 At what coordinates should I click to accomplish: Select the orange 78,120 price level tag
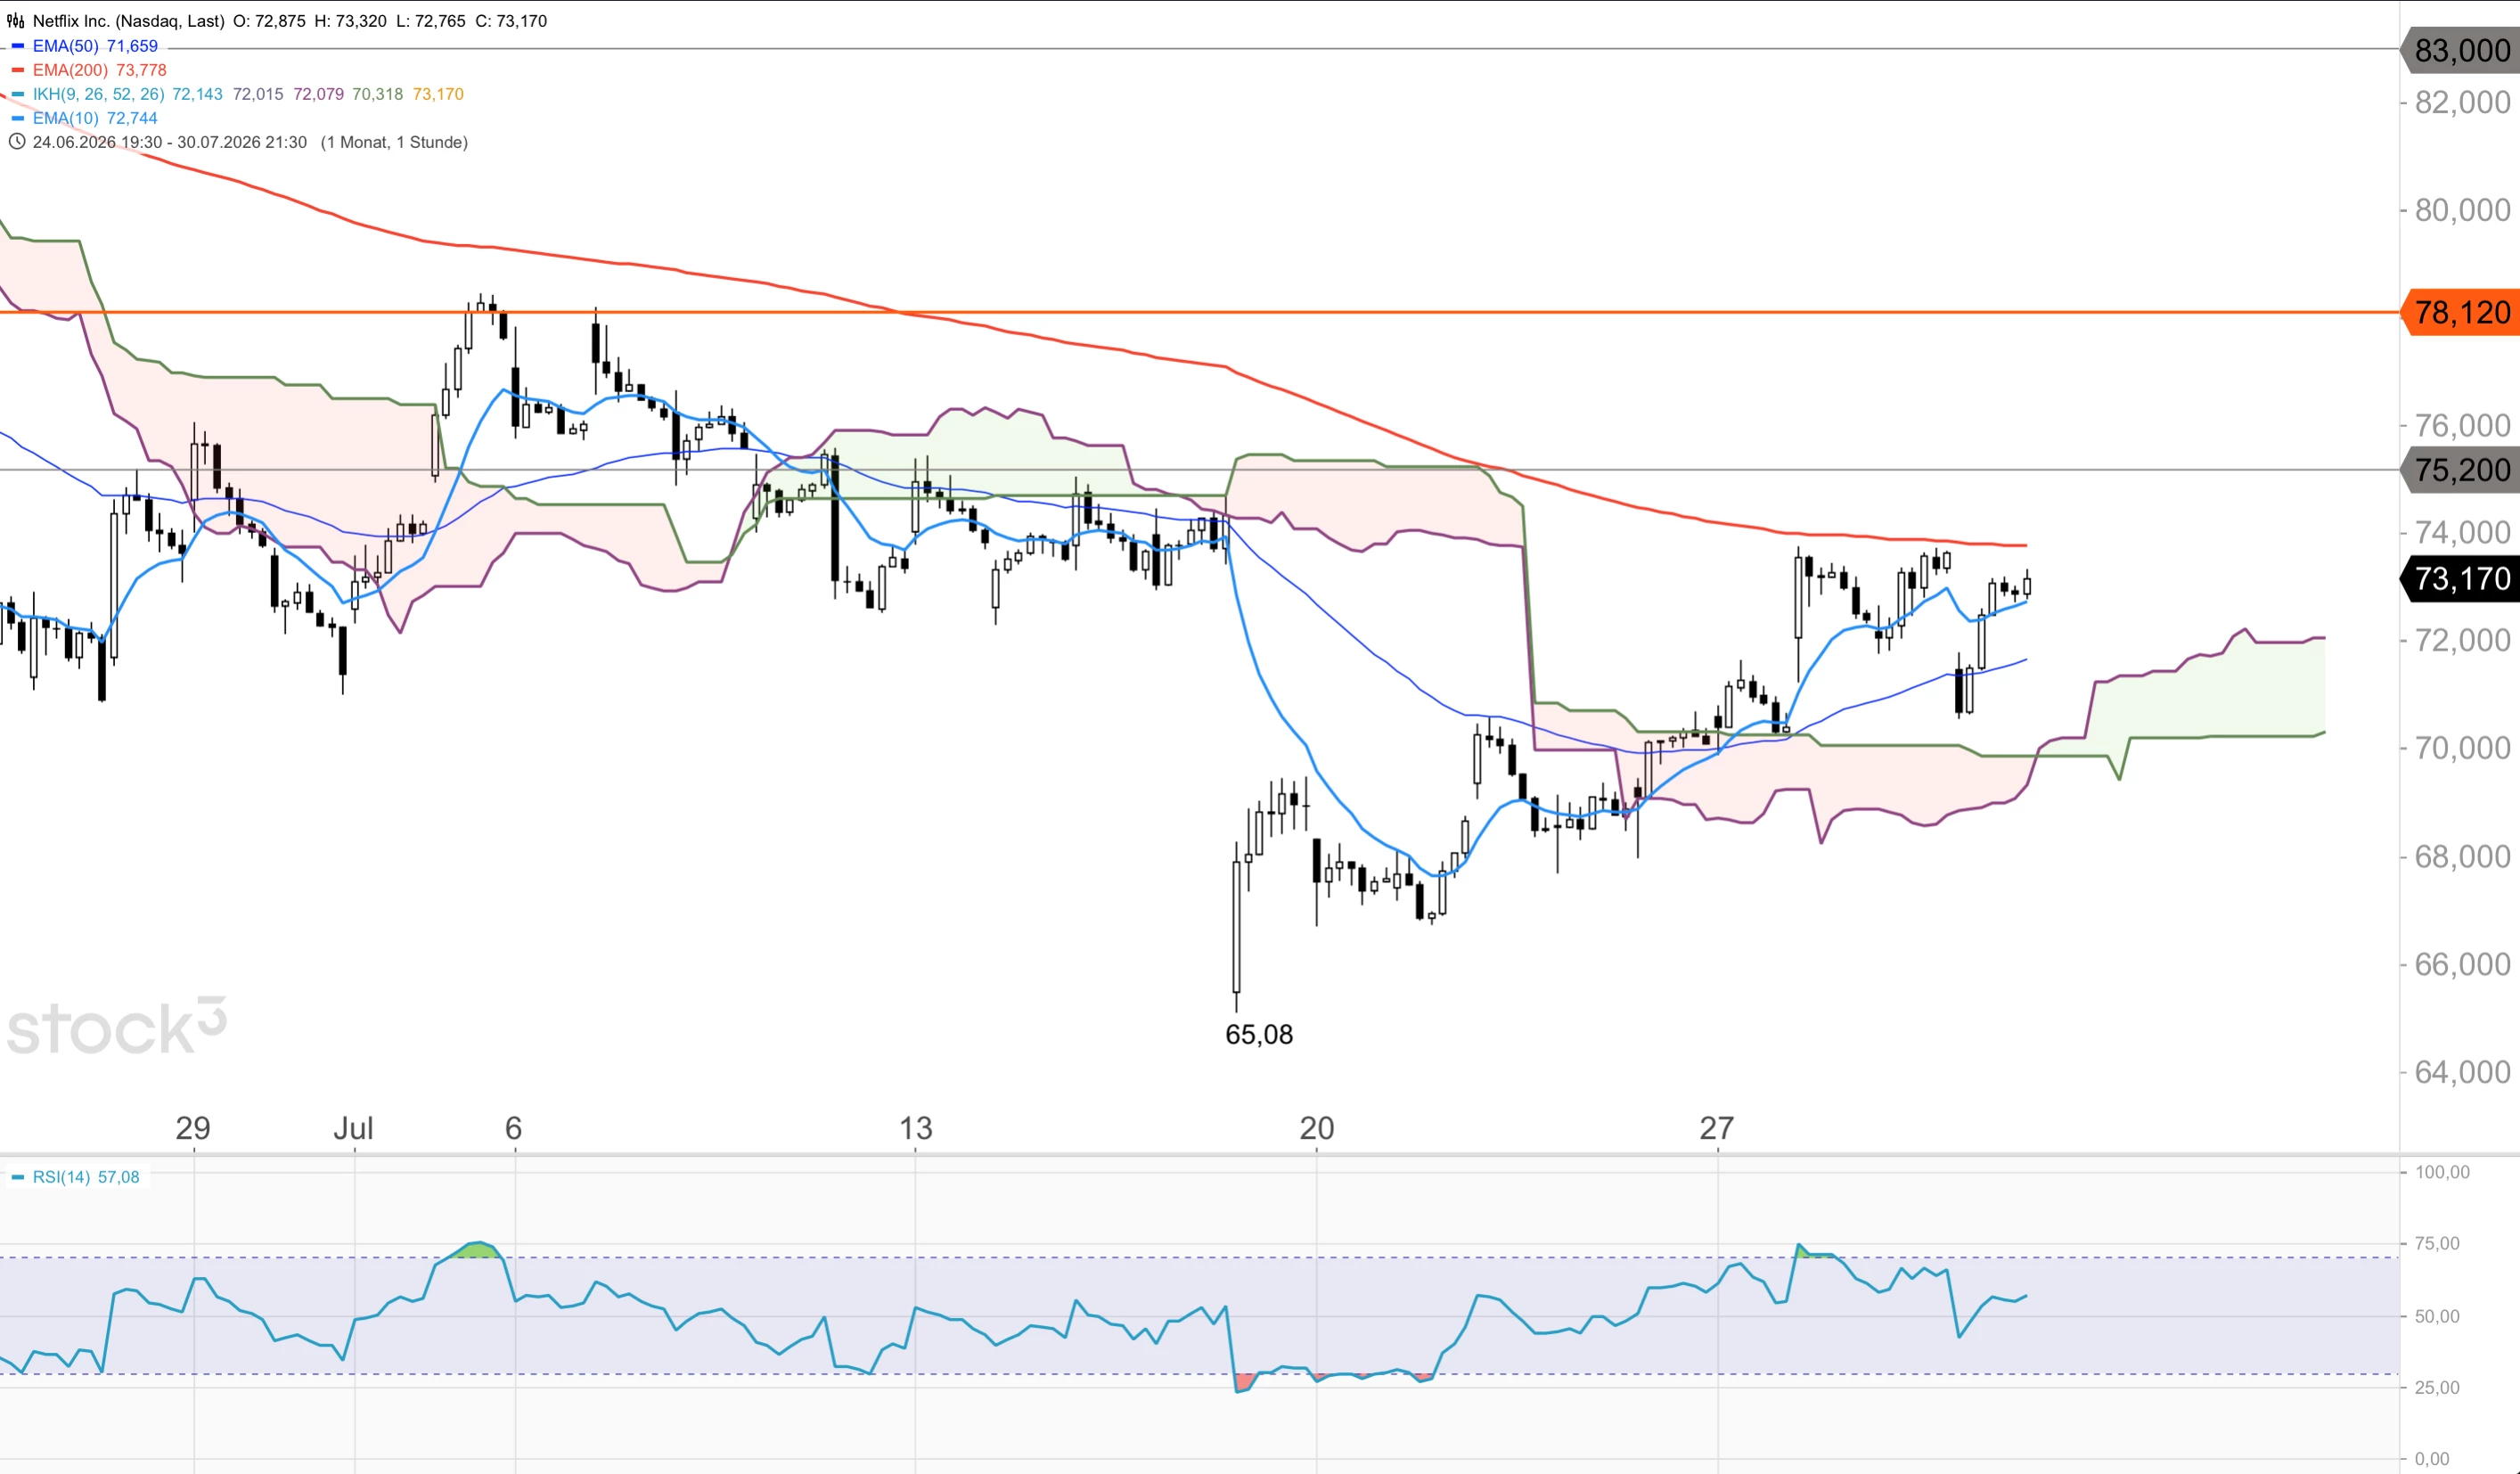click(2460, 313)
